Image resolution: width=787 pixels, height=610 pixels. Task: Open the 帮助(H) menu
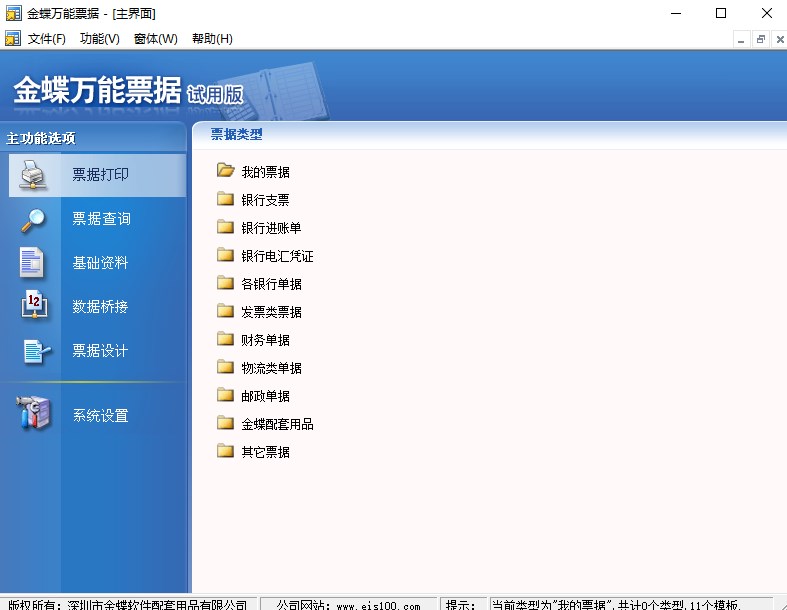(211, 39)
